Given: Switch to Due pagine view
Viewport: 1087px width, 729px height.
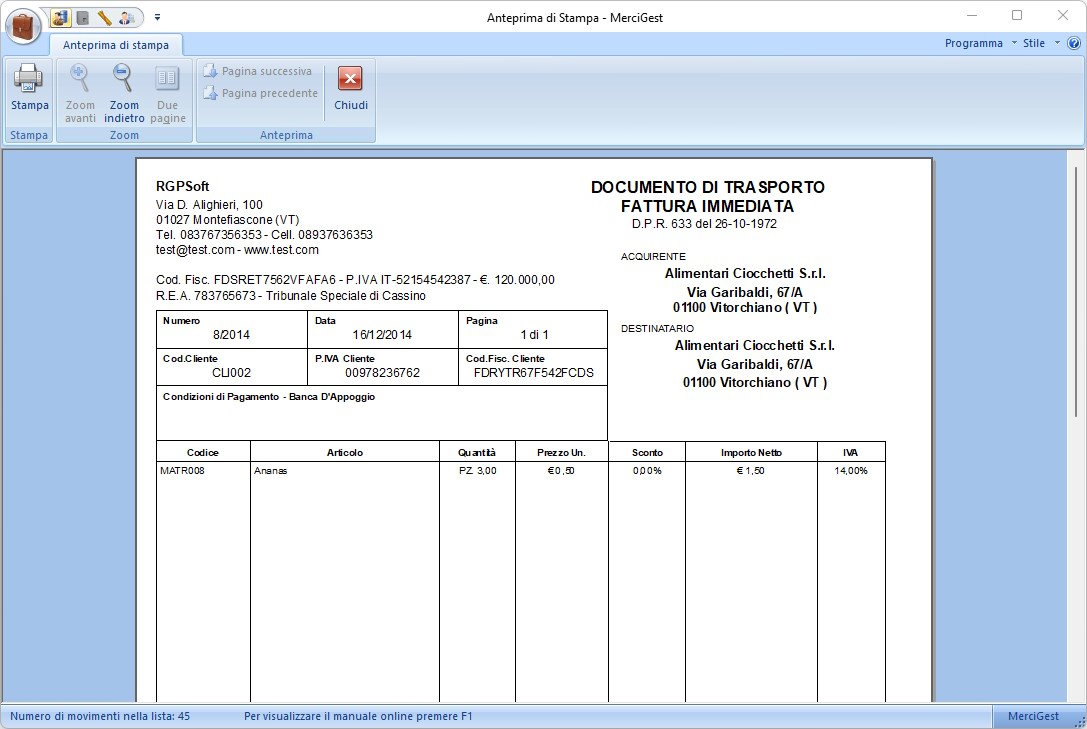Looking at the screenshot, I should pos(168,93).
